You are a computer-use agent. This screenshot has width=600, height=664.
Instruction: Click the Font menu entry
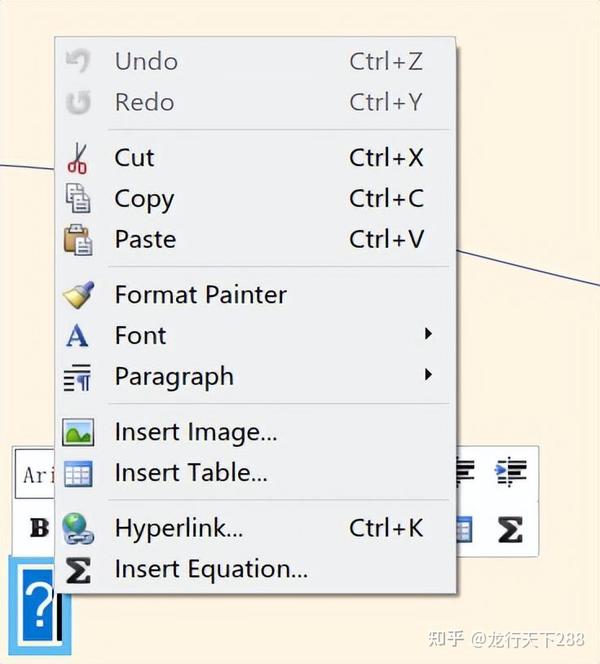[141, 335]
